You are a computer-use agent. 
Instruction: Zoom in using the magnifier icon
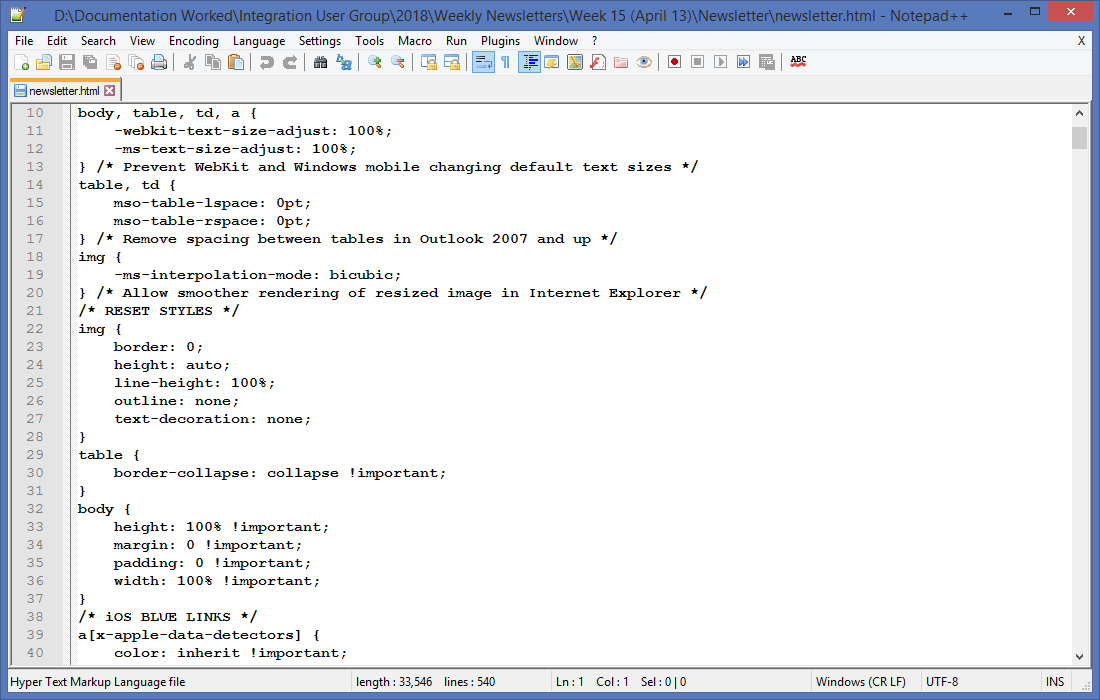tap(374, 61)
